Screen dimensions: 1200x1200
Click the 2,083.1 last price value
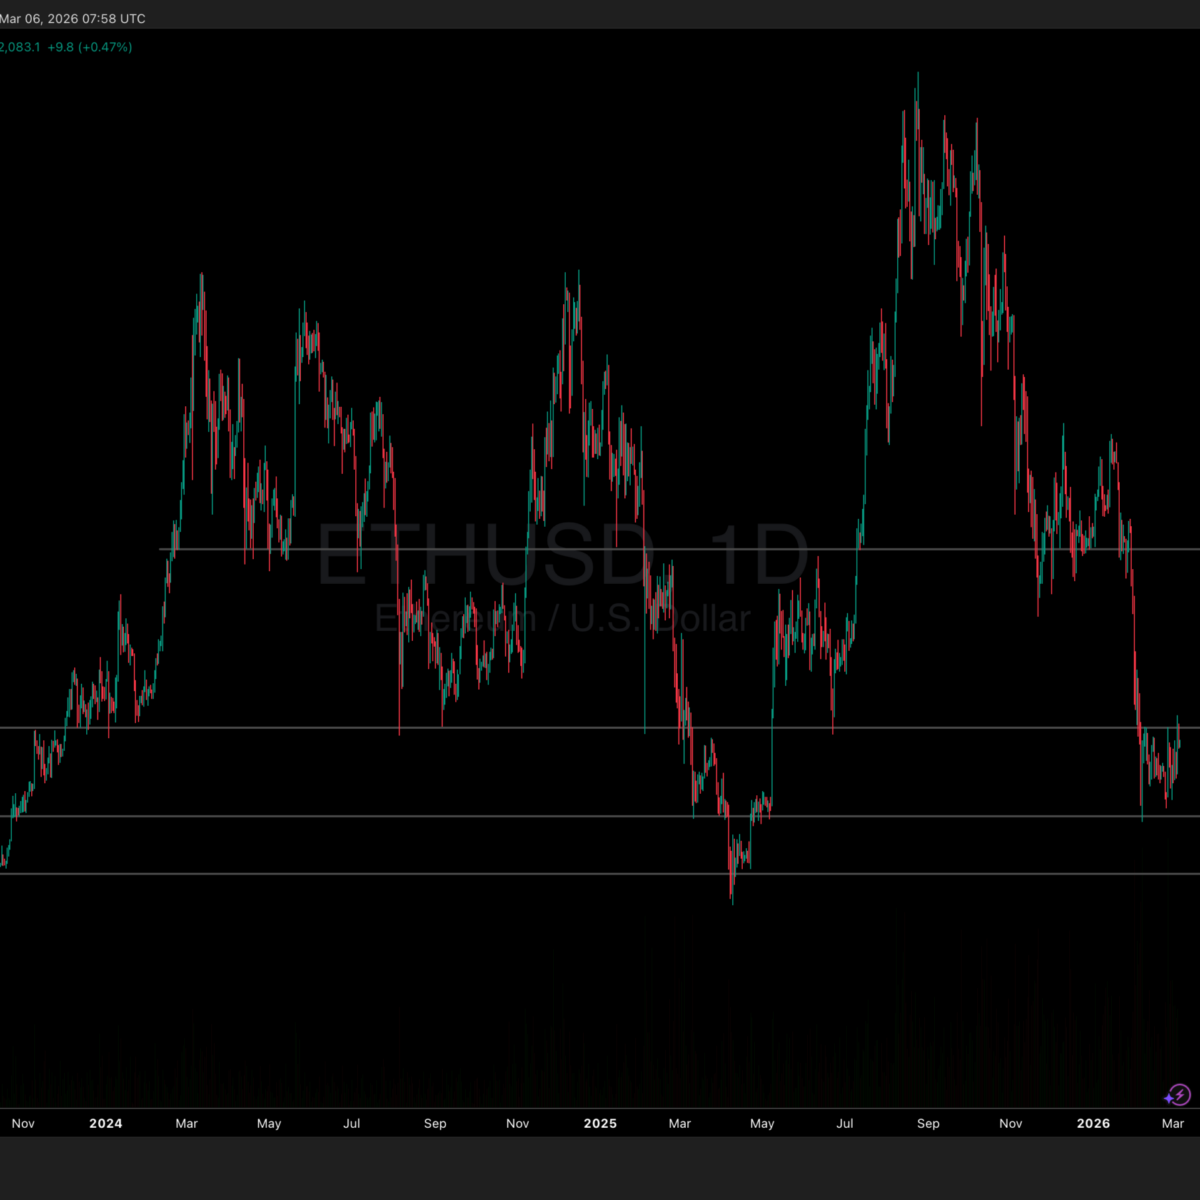[20, 47]
